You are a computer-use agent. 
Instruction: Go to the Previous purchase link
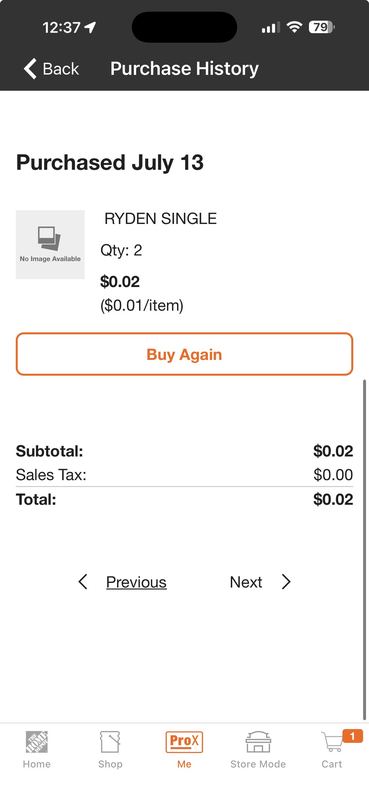coord(136,582)
